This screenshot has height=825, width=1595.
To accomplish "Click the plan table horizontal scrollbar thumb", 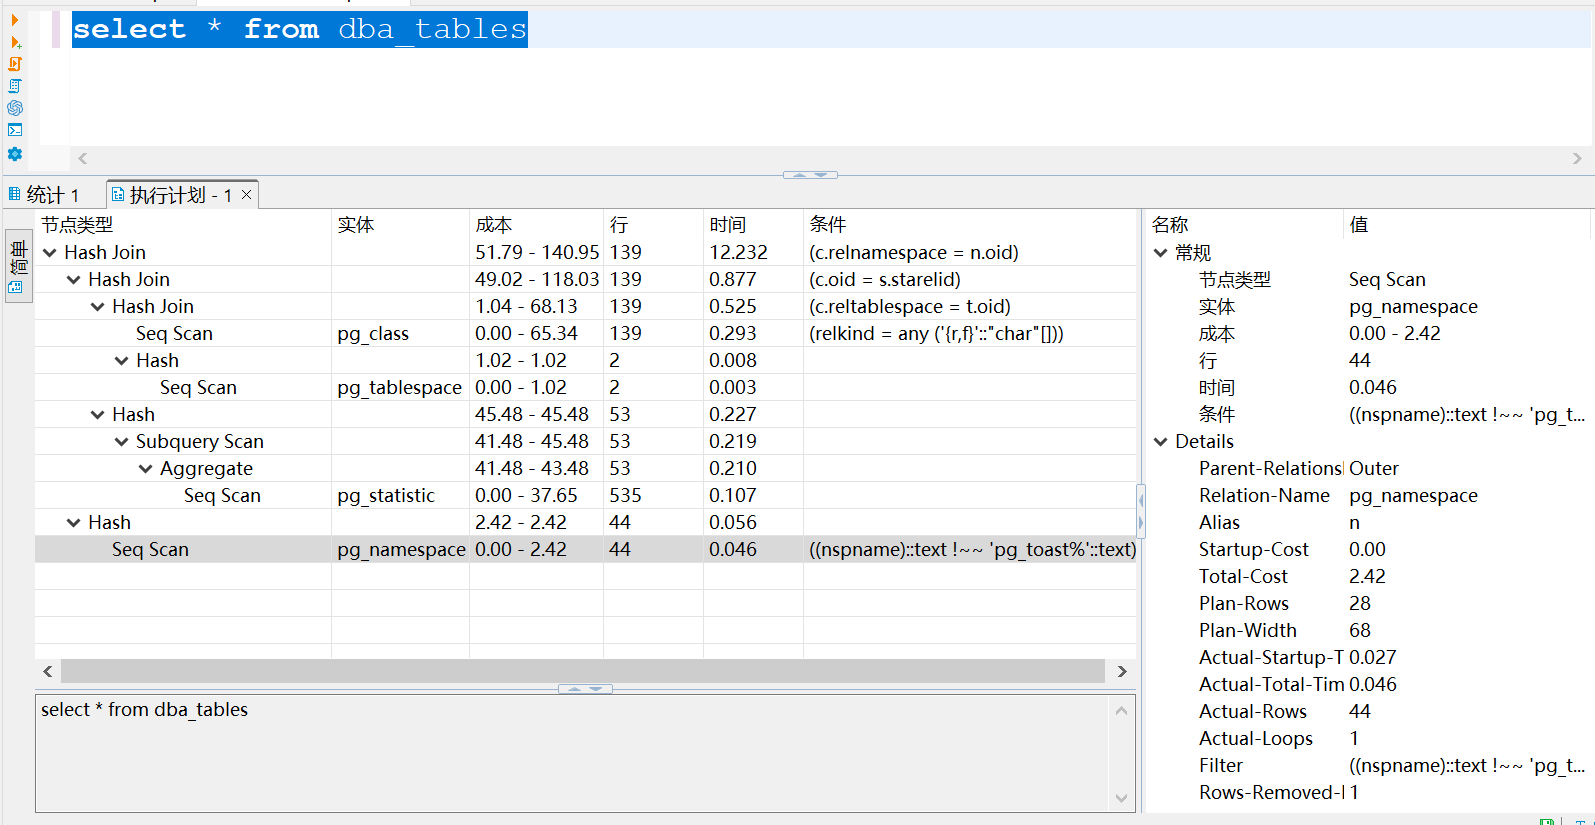I will [x=583, y=672].
